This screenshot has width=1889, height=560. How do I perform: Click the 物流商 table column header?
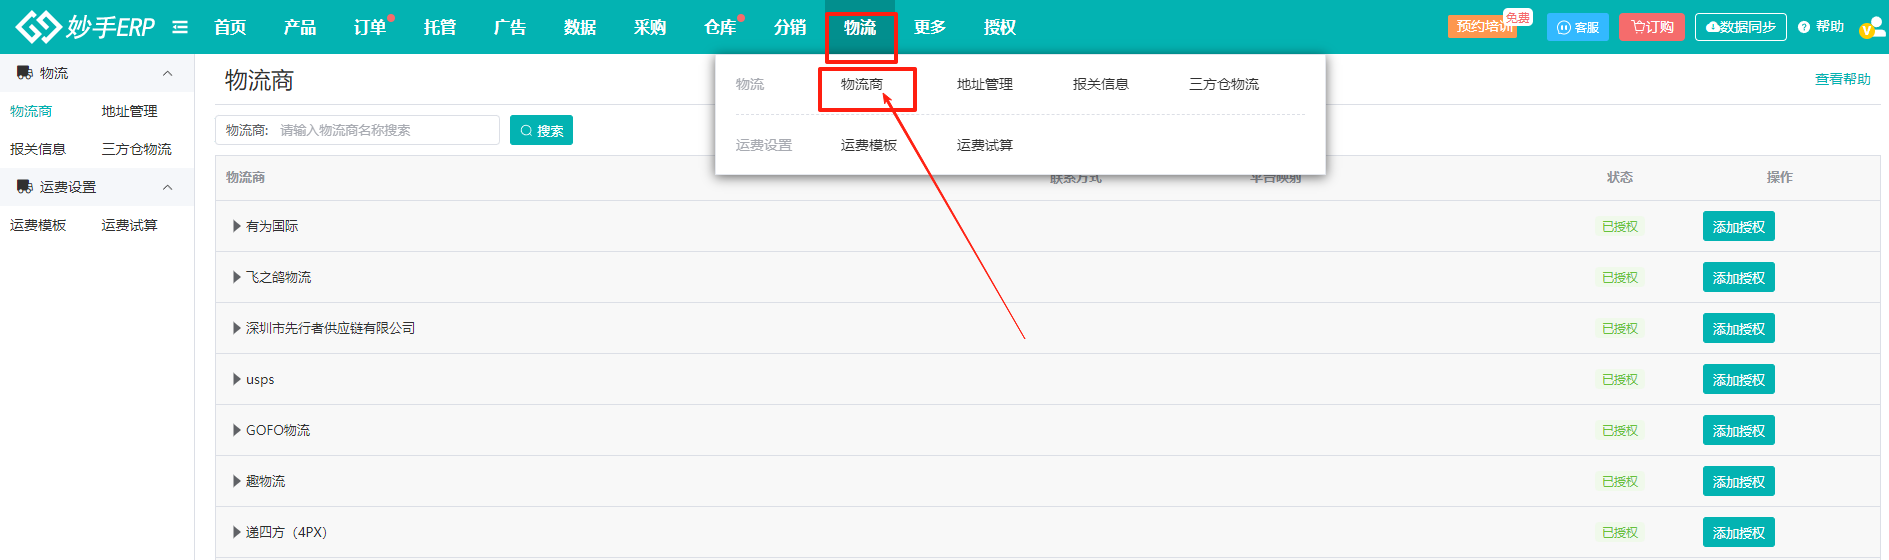pos(245,177)
